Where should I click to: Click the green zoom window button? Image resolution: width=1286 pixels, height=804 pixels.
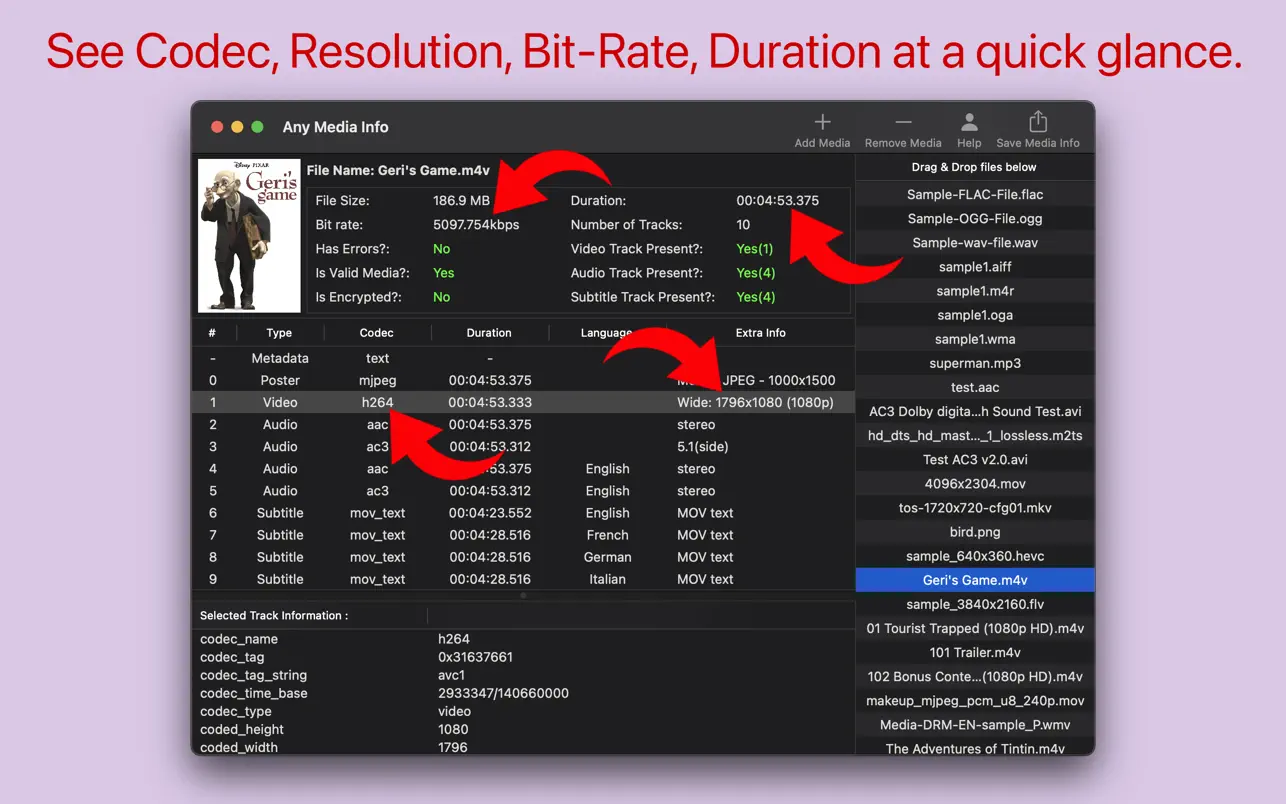click(257, 127)
